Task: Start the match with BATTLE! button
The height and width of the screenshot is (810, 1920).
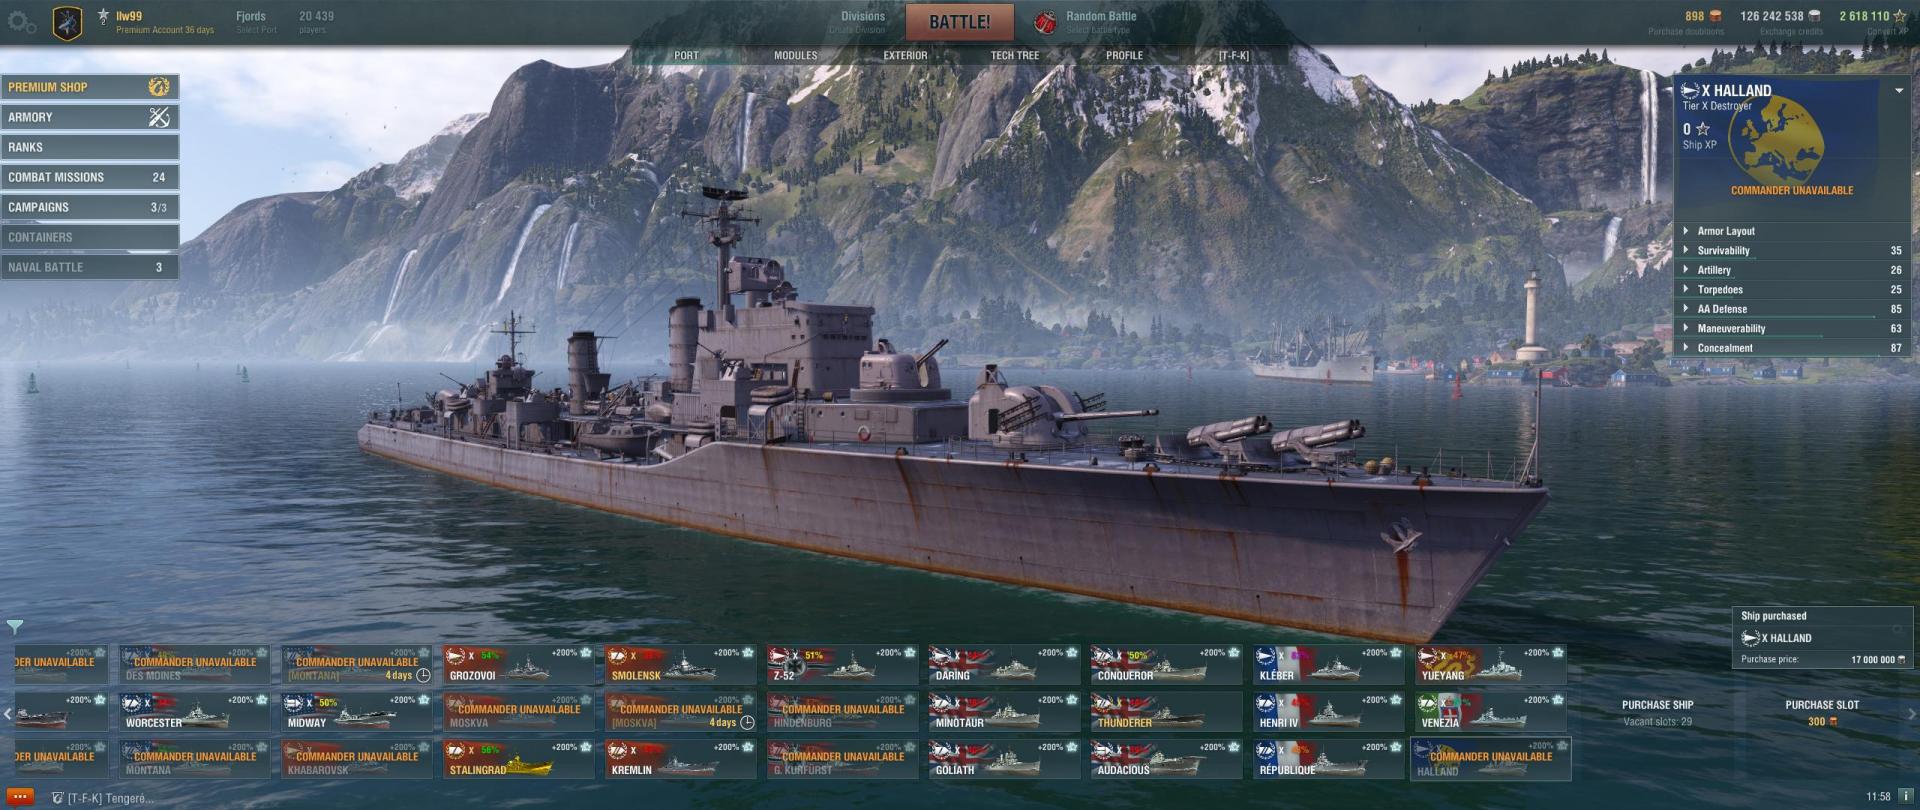Action: pos(959,22)
